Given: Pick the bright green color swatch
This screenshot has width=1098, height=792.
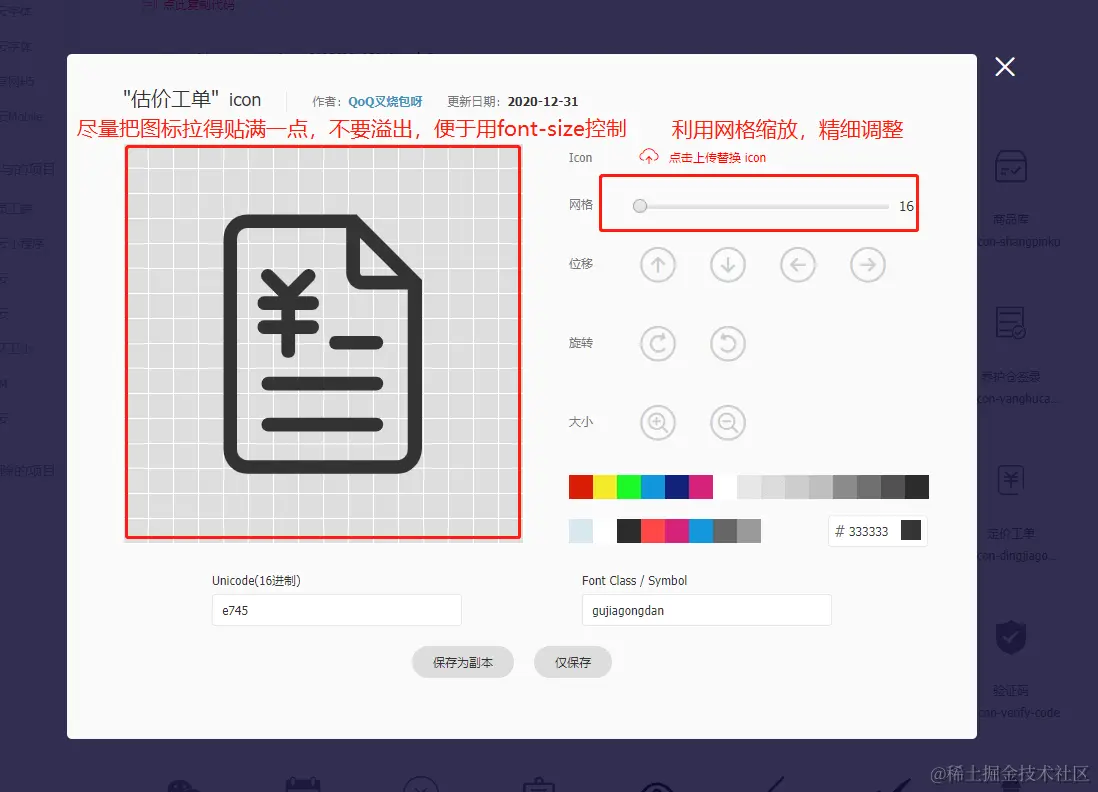Looking at the screenshot, I should (x=629, y=487).
